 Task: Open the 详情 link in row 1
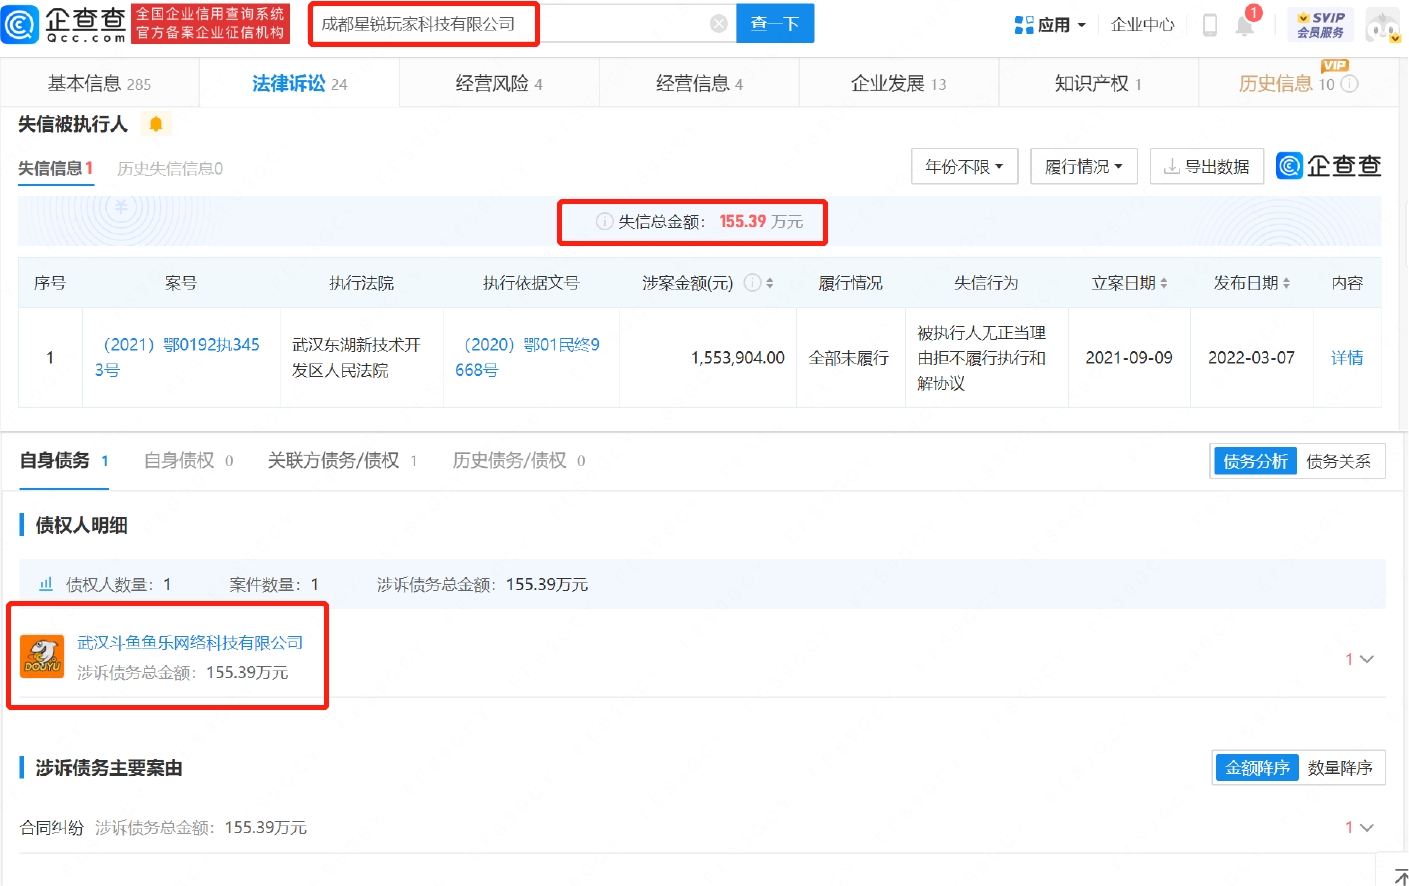[1347, 357]
